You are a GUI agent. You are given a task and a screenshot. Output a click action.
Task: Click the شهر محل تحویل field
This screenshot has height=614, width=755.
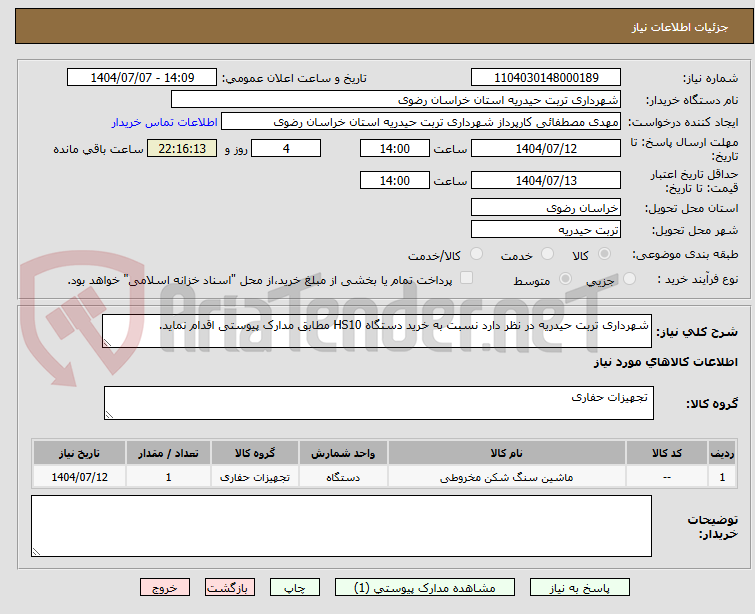546,230
